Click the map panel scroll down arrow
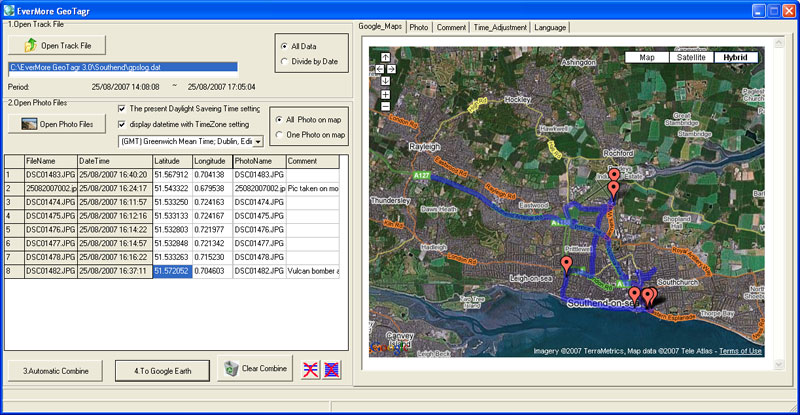Viewport: 800px width, 415px height. point(779,364)
